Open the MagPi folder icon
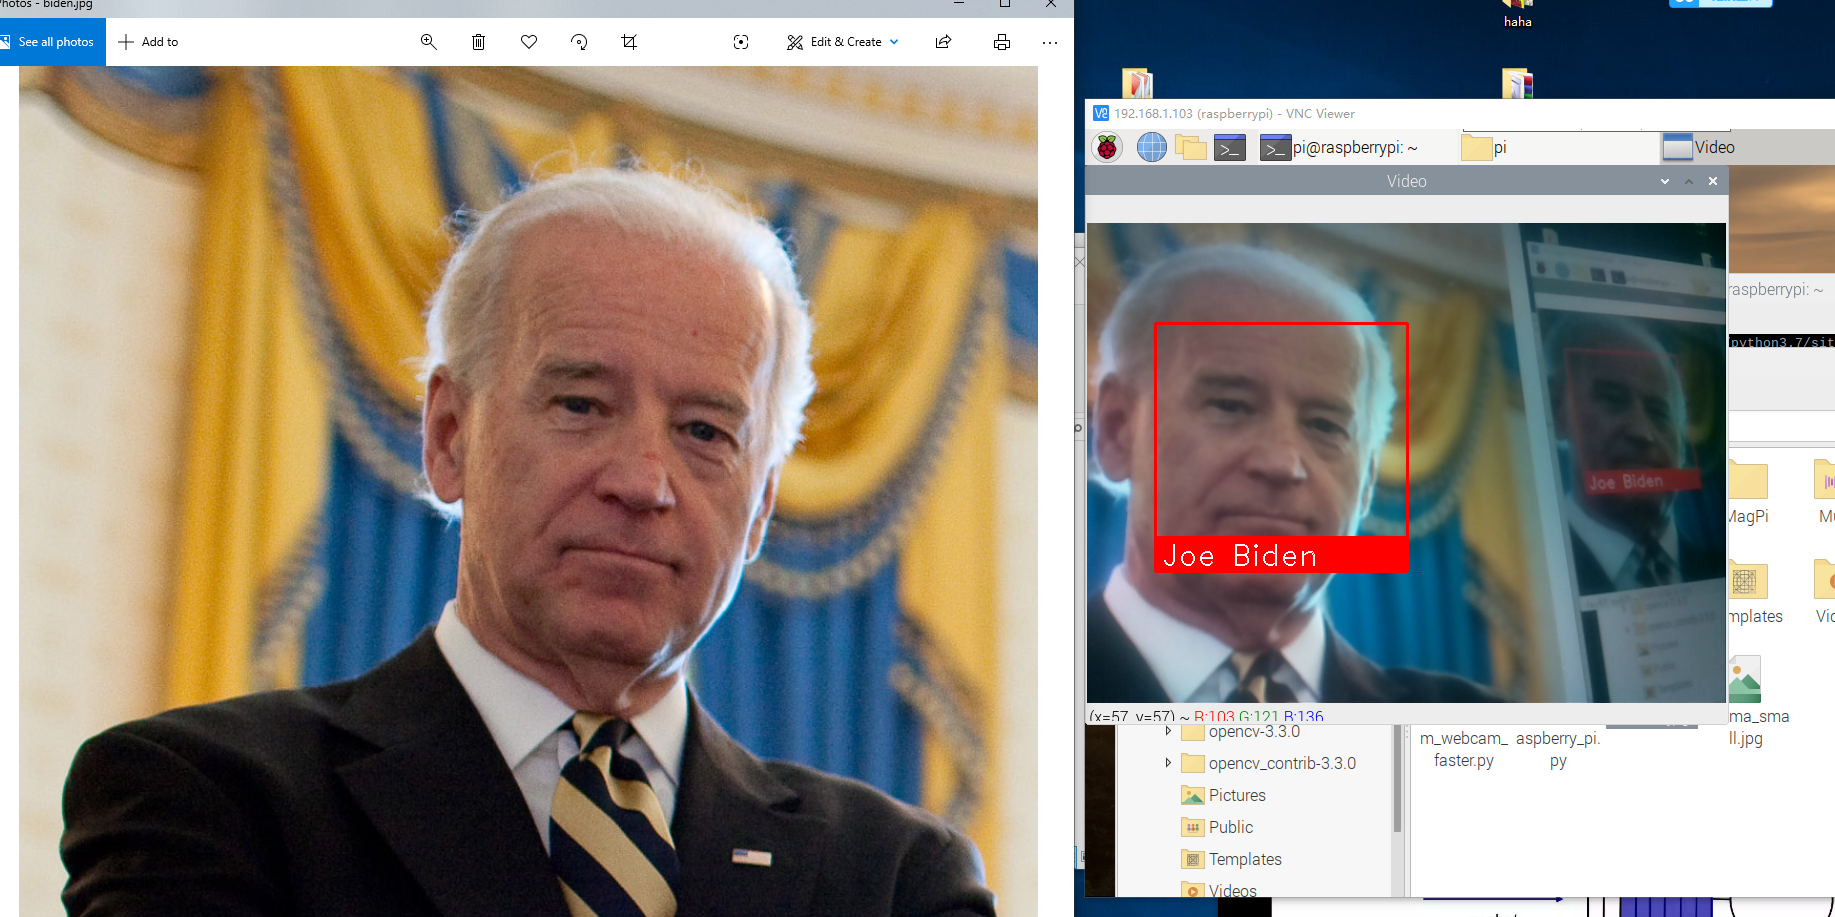 [x=1748, y=481]
